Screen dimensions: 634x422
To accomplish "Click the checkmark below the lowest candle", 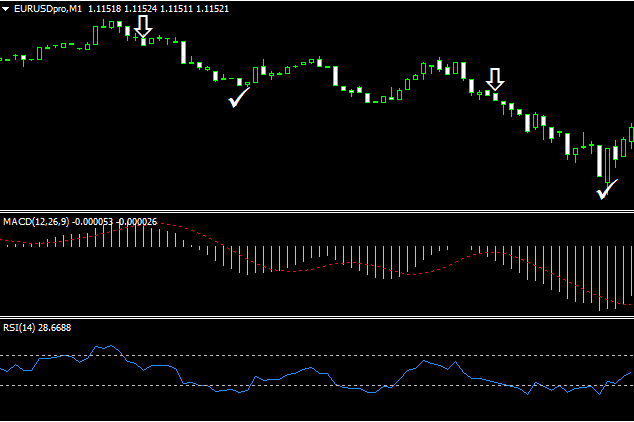I will (606, 189).
